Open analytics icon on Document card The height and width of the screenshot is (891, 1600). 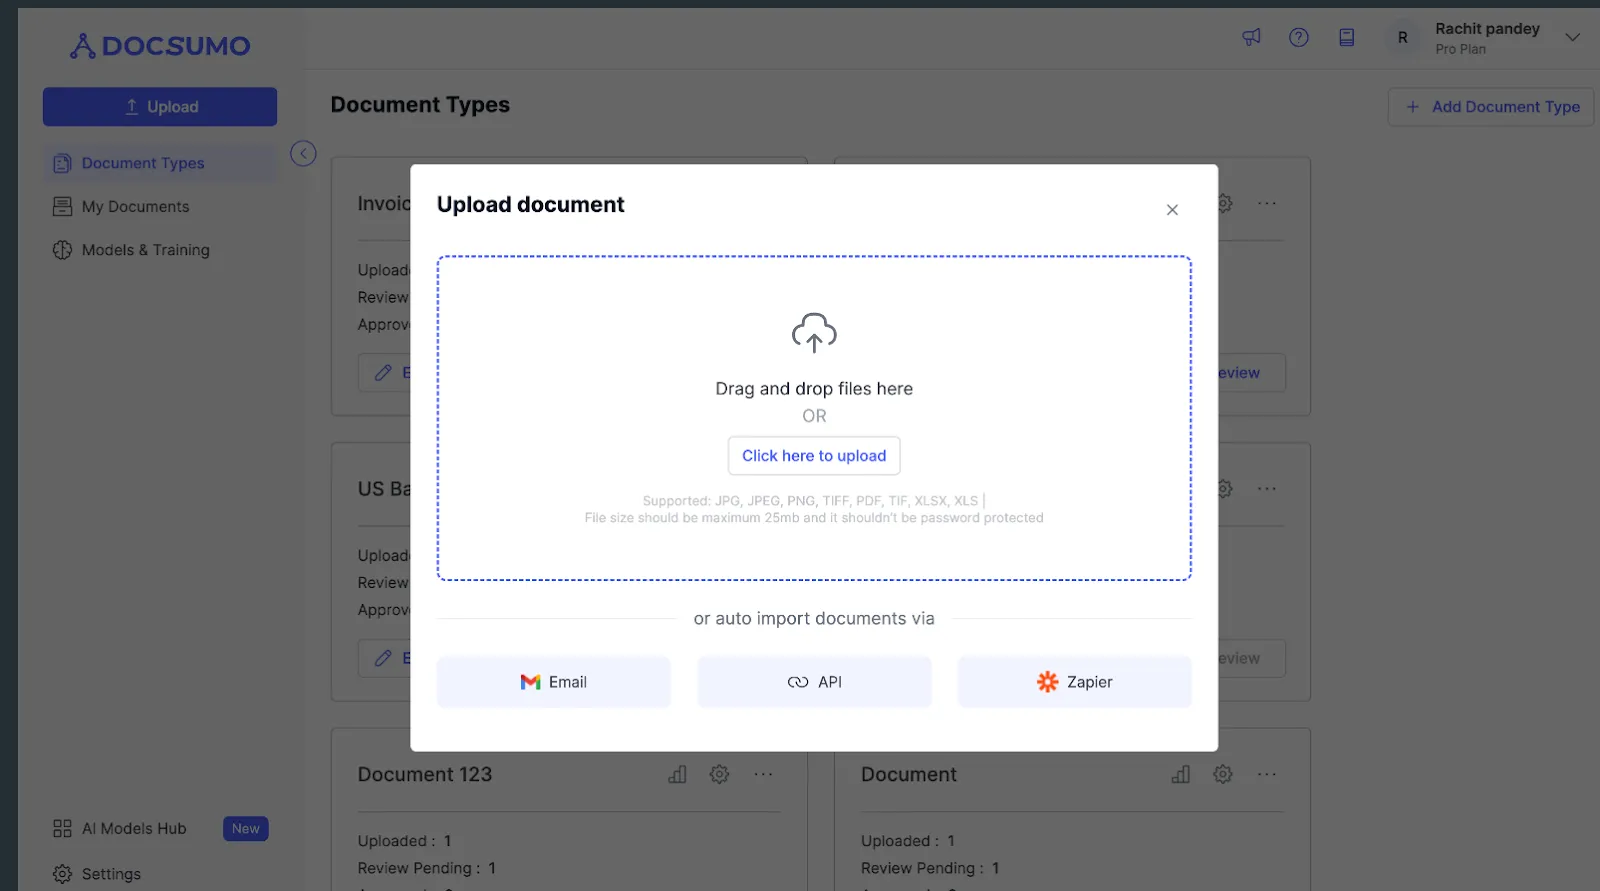pyautogui.click(x=1181, y=774)
